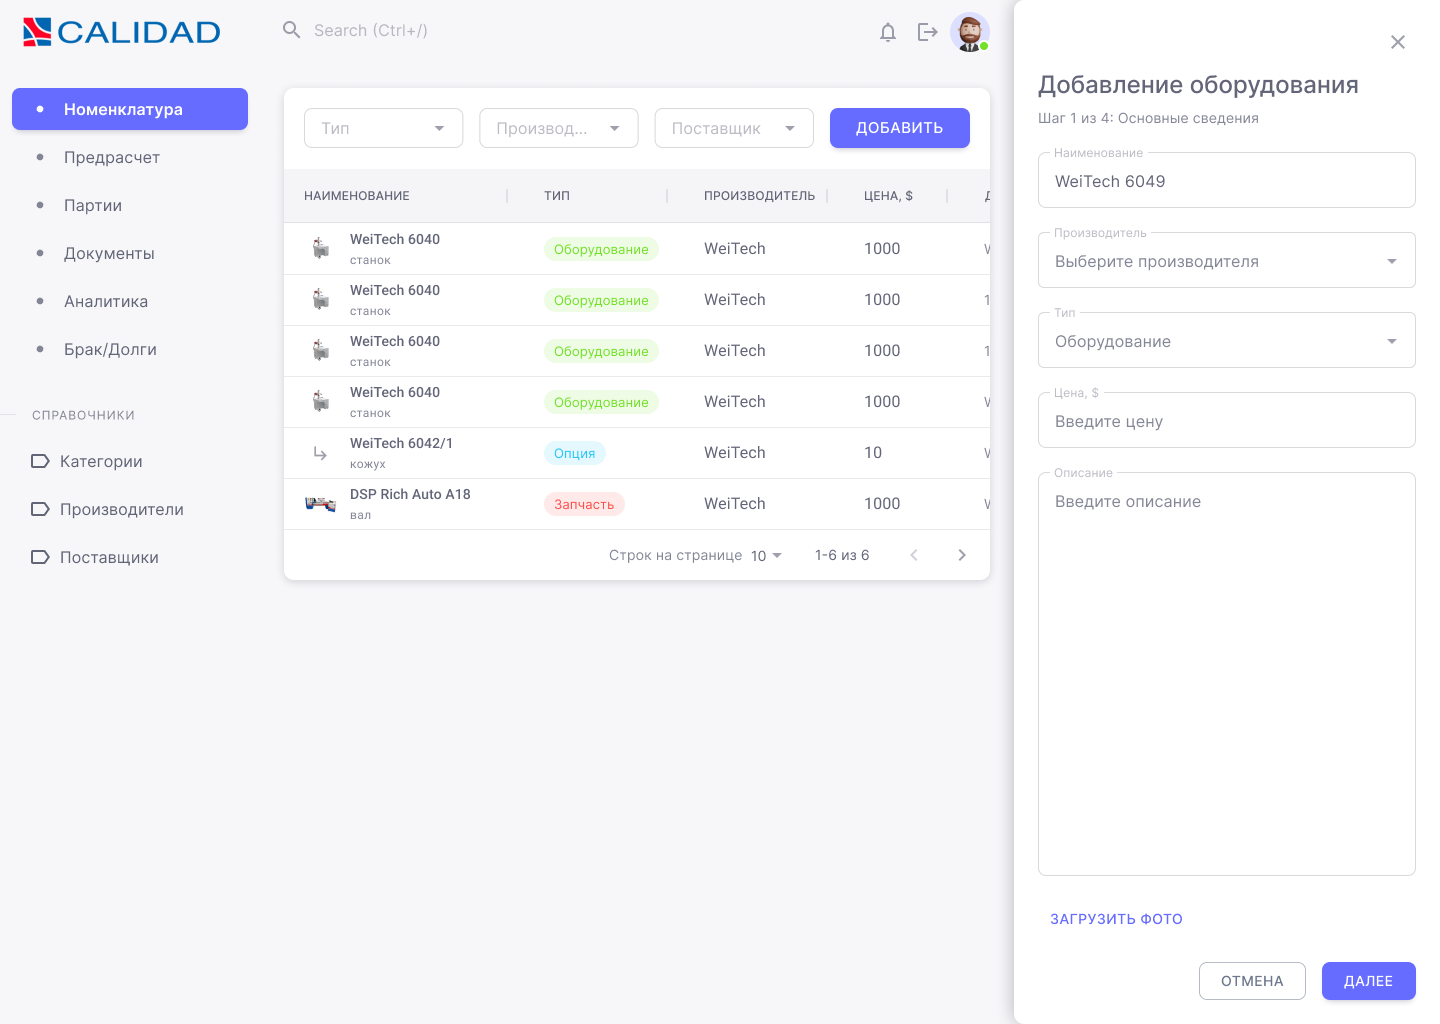This screenshot has height=1024, width=1440.
Task: Click the logout icon
Action: [928, 32]
